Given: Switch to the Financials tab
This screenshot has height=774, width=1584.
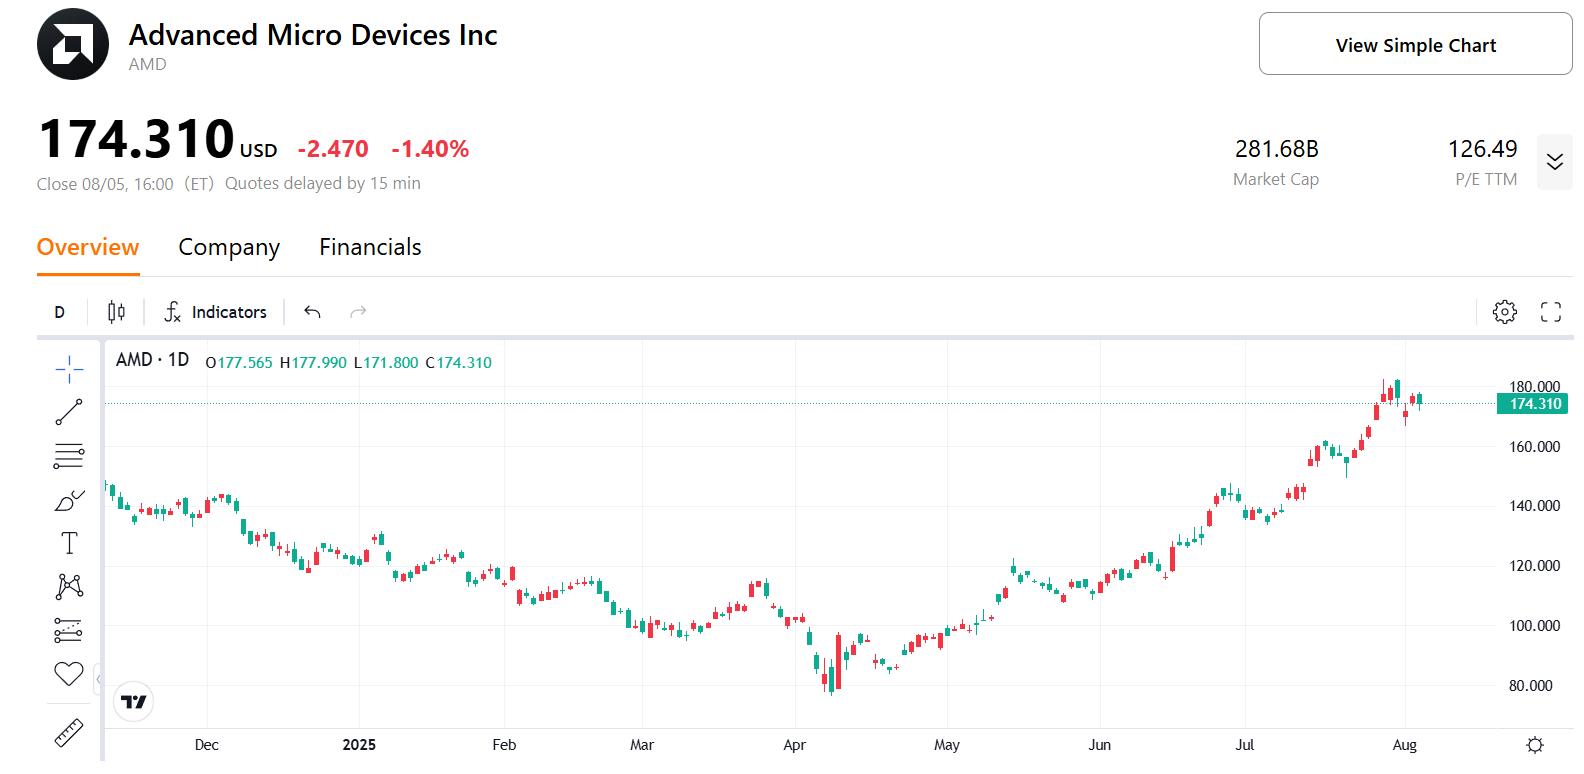Looking at the screenshot, I should (x=369, y=246).
